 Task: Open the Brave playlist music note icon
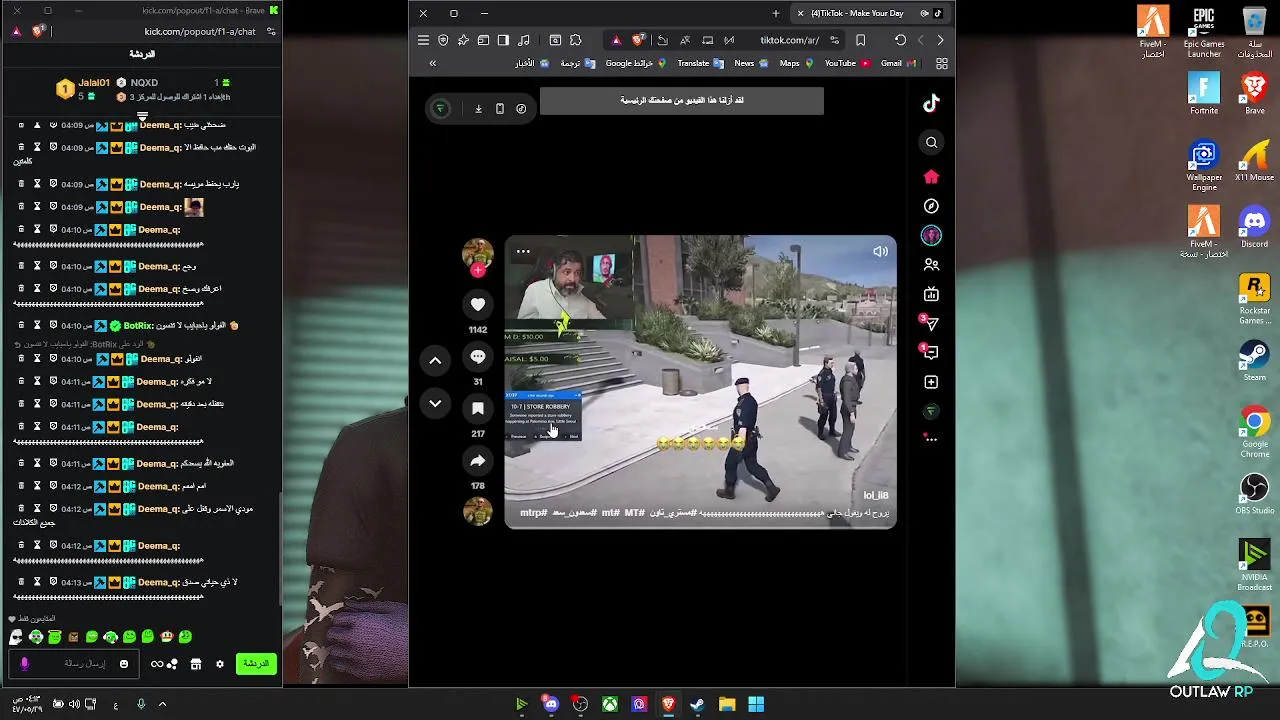pos(523,40)
